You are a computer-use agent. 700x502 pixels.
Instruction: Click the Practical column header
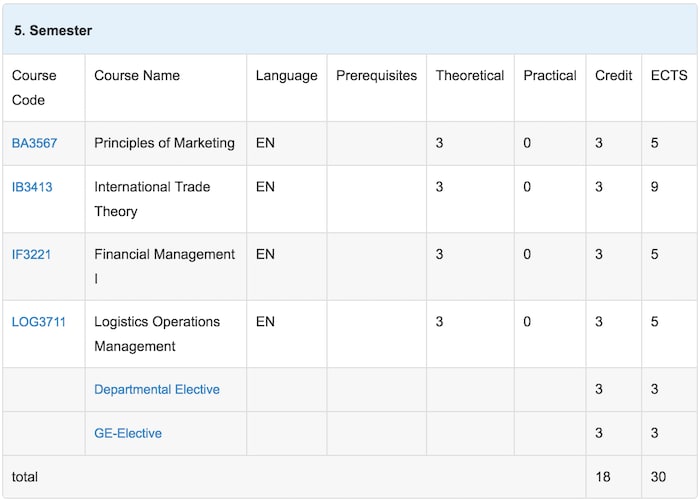[x=550, y=76]
